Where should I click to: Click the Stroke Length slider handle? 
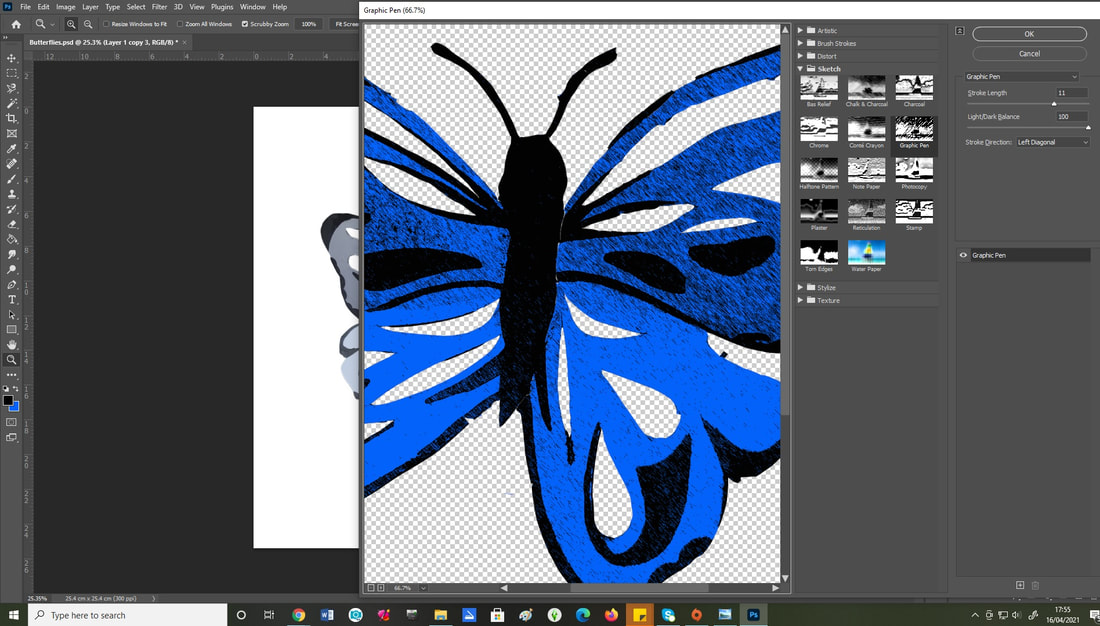click(x=1054, y=103)
